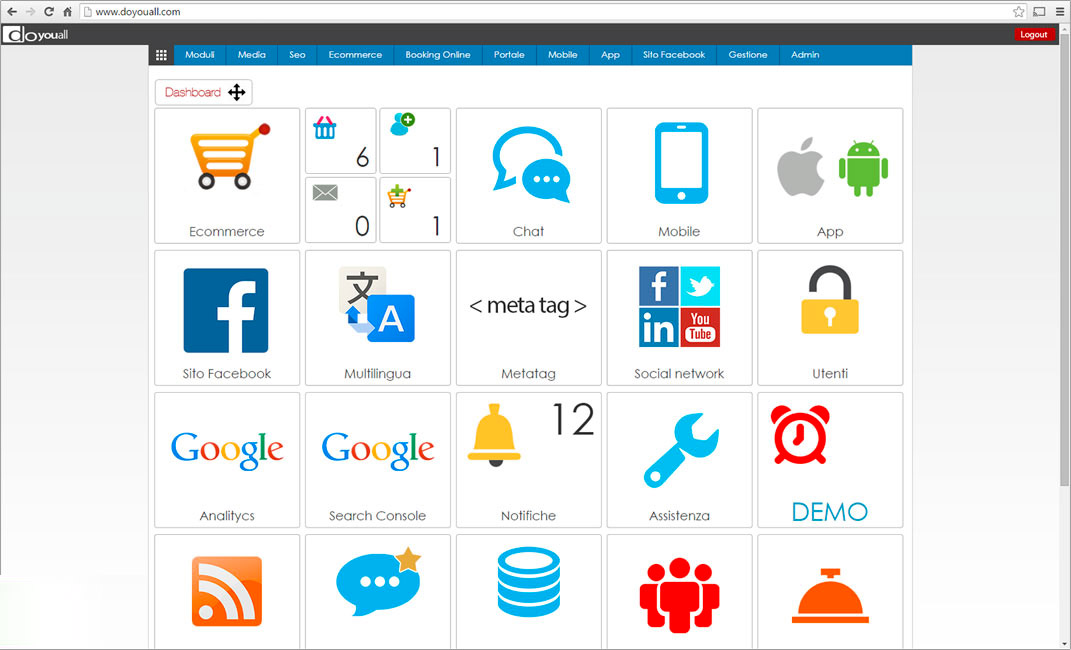Open the Mobile menu in navigation bar
Image resolution: width=1071 pixels, height=650 pixels.
click(x=563, y=55)
